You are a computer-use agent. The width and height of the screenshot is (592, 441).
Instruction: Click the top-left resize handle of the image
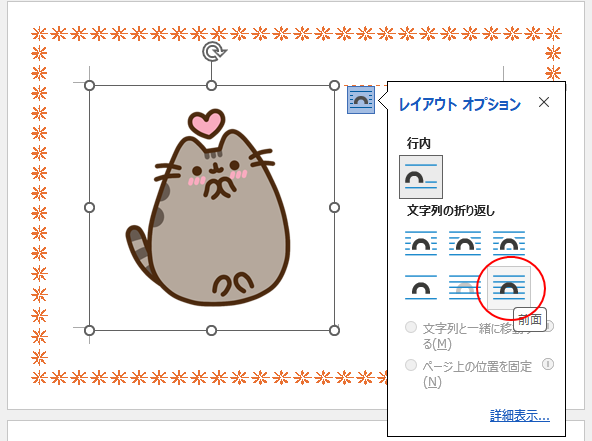(x=89, y=86)
